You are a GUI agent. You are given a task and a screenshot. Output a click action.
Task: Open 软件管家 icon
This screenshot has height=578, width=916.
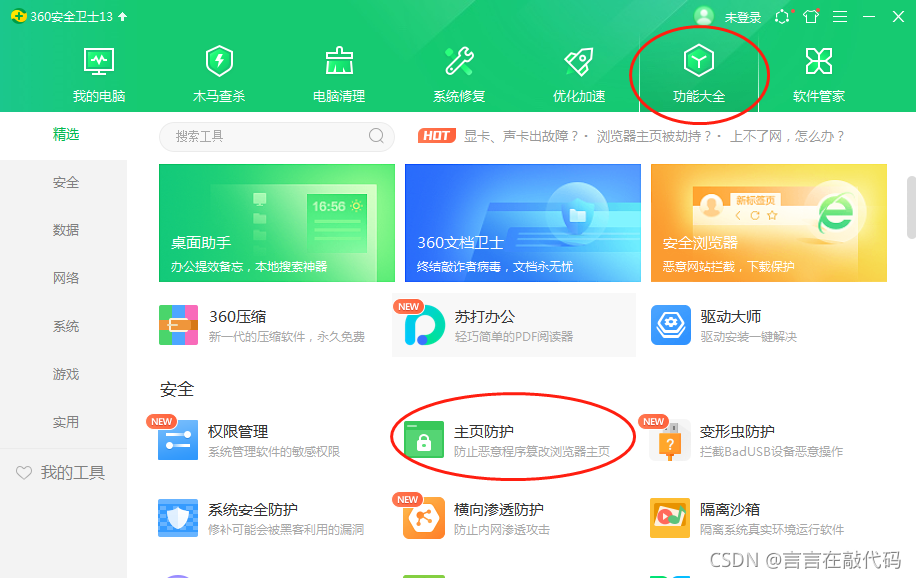pyautogui.click(x=818, y=61)
